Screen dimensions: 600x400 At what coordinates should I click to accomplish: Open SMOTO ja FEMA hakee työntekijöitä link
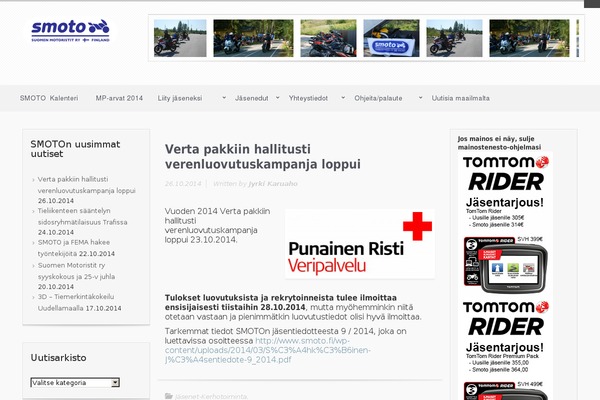point(74,248)
